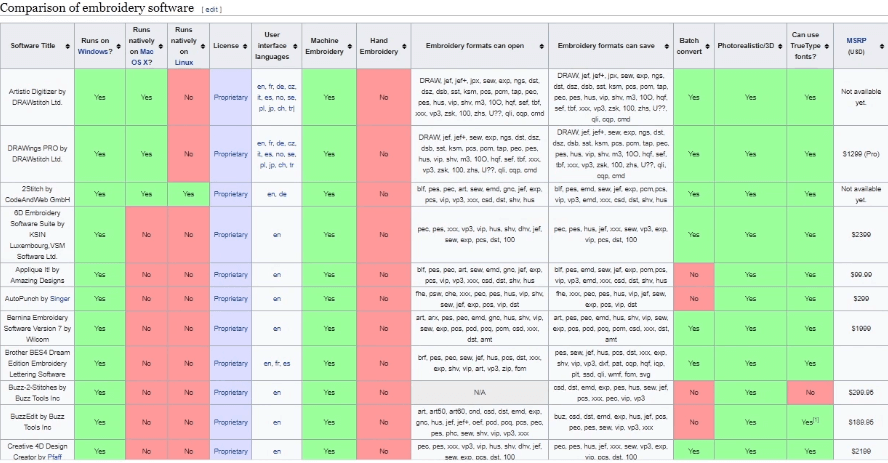The width and height of the screenshot is (888, 463).
Task: Click Batch convert 'No' for AutoPunch
Action: (694, 298)
